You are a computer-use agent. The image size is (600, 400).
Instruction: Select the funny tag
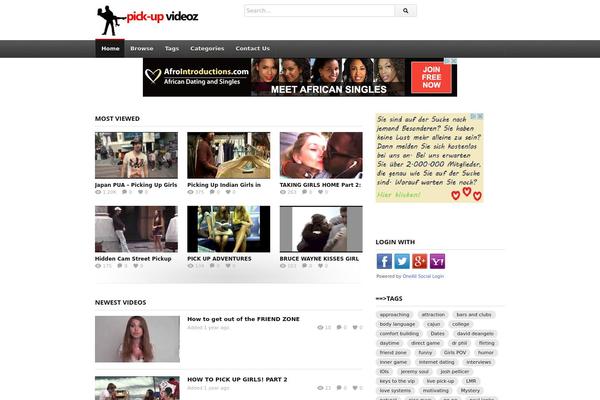click(x=425, y=353)
